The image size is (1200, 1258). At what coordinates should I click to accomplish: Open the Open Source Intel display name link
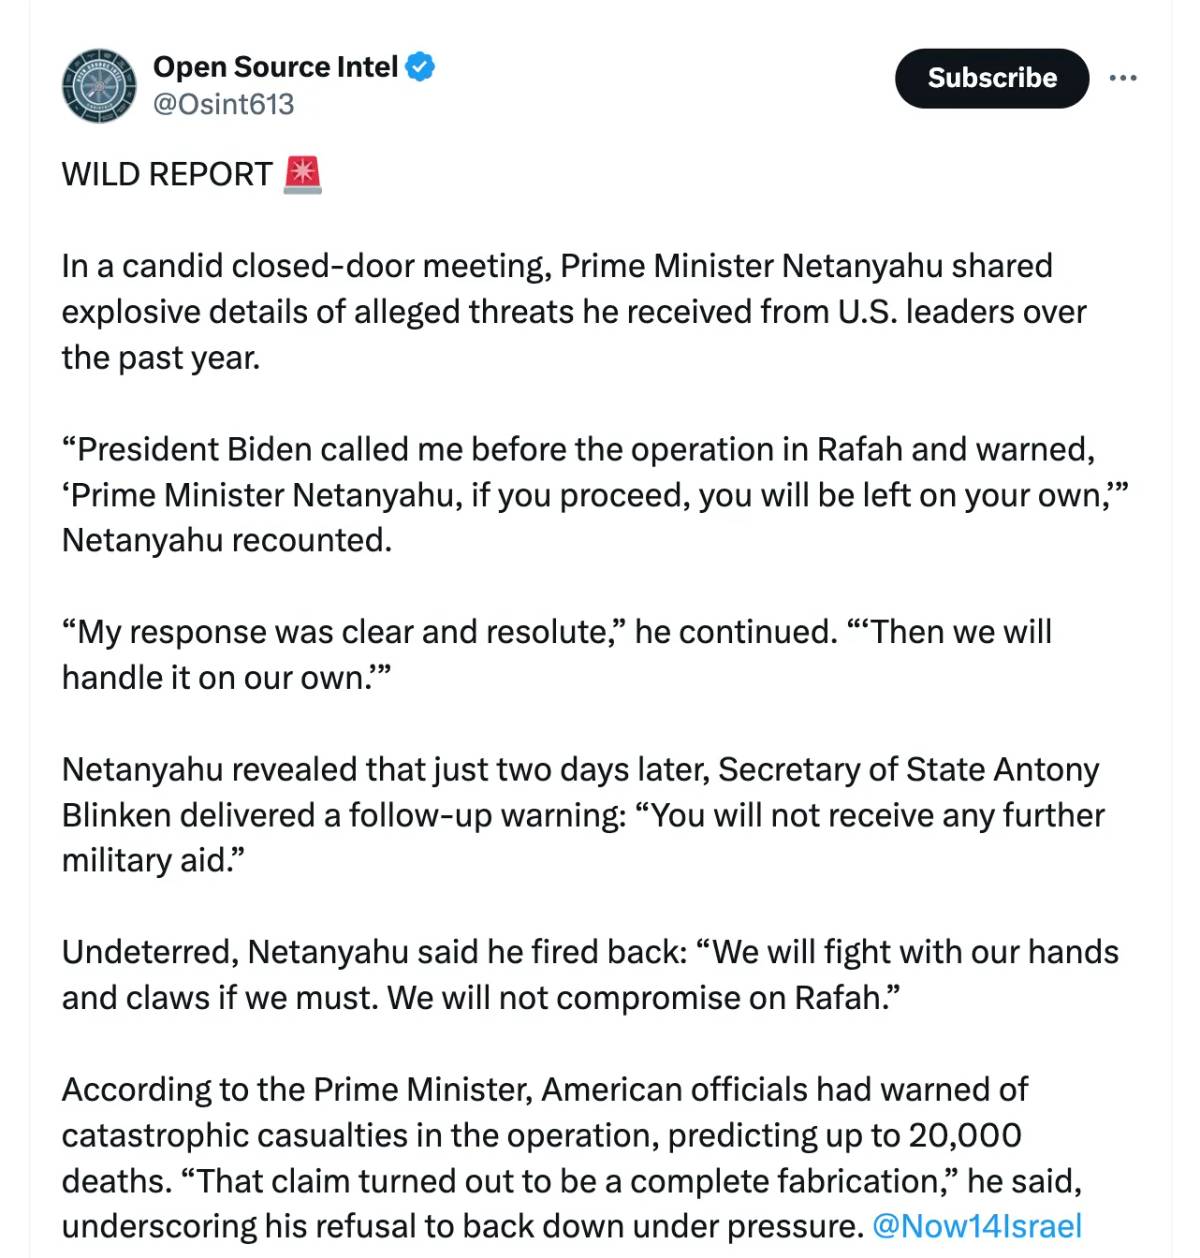click(275, 67)
